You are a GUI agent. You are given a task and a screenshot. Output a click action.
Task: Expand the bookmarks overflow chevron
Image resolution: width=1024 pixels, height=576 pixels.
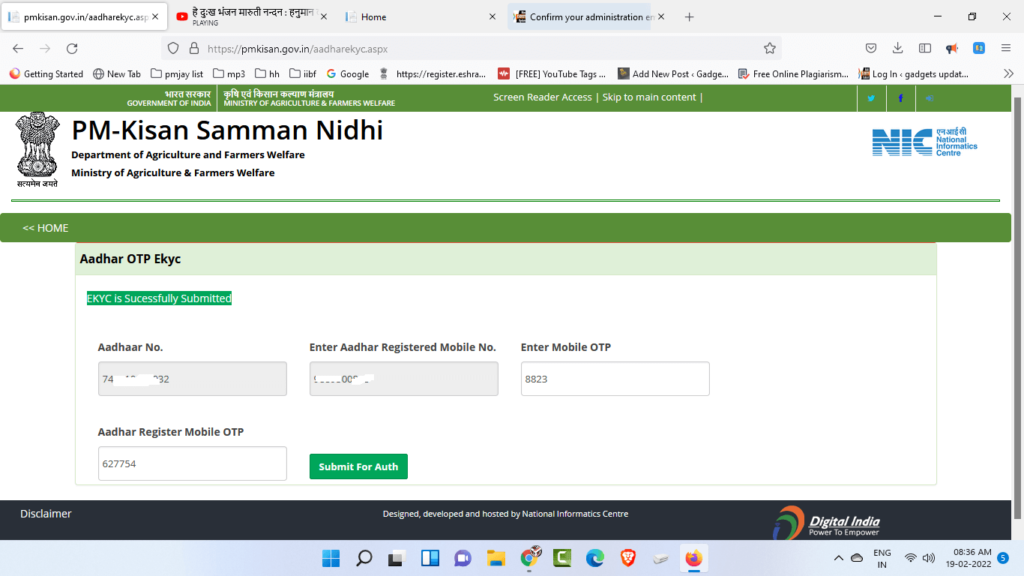click(1008, 73)
